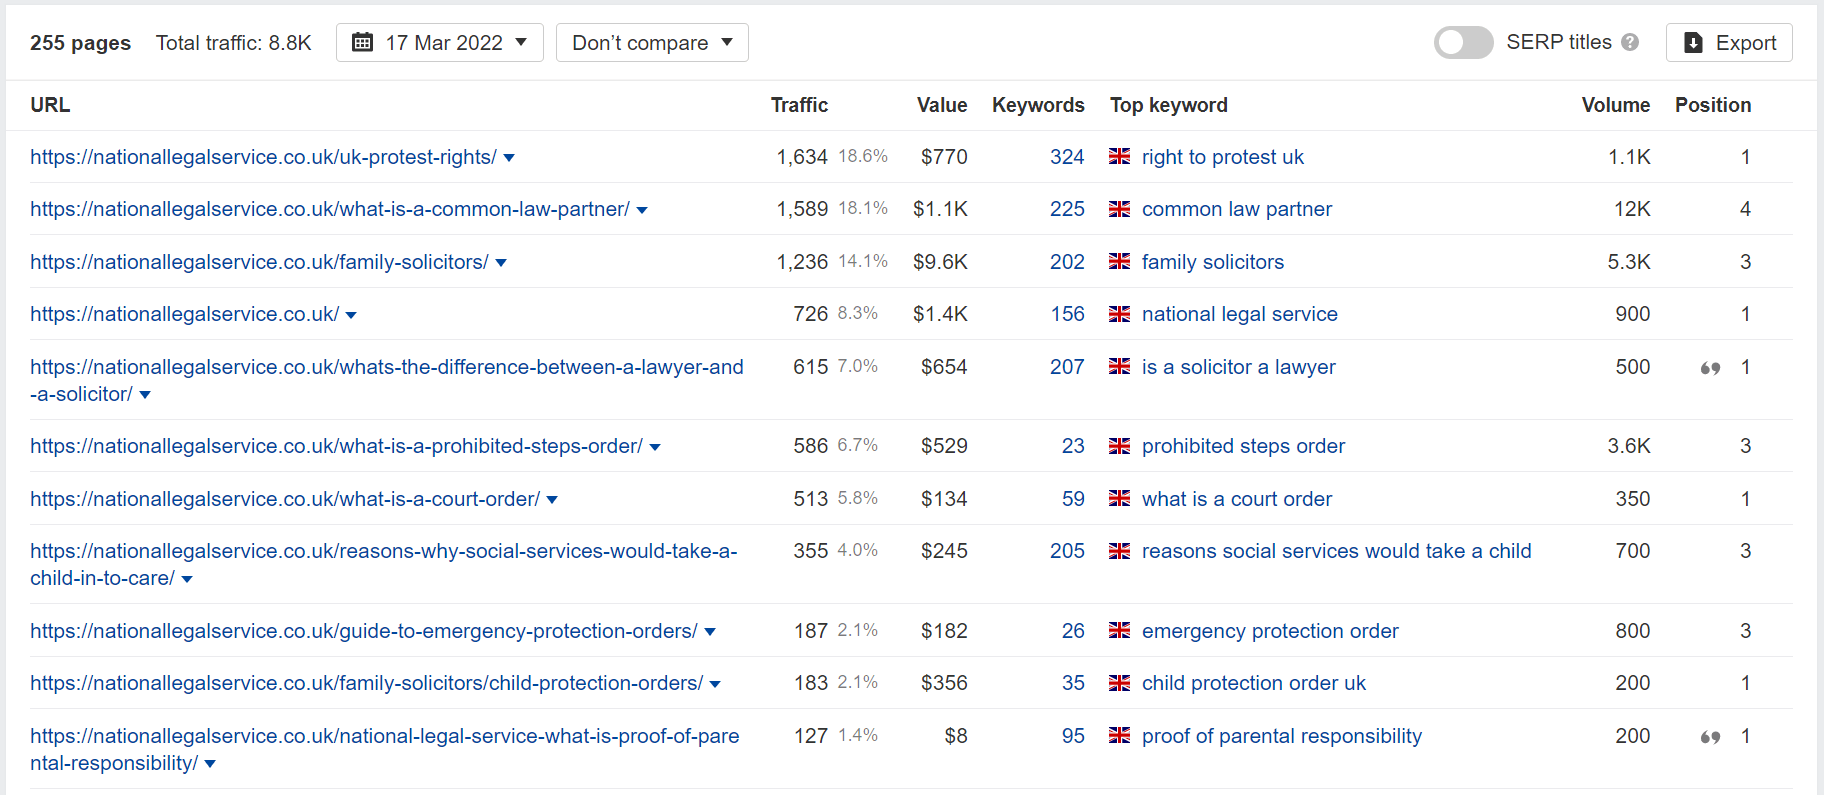
Task: Click keywords count 202 for family solicitors
Action: pyautogui.click(x=1067, y=262)
